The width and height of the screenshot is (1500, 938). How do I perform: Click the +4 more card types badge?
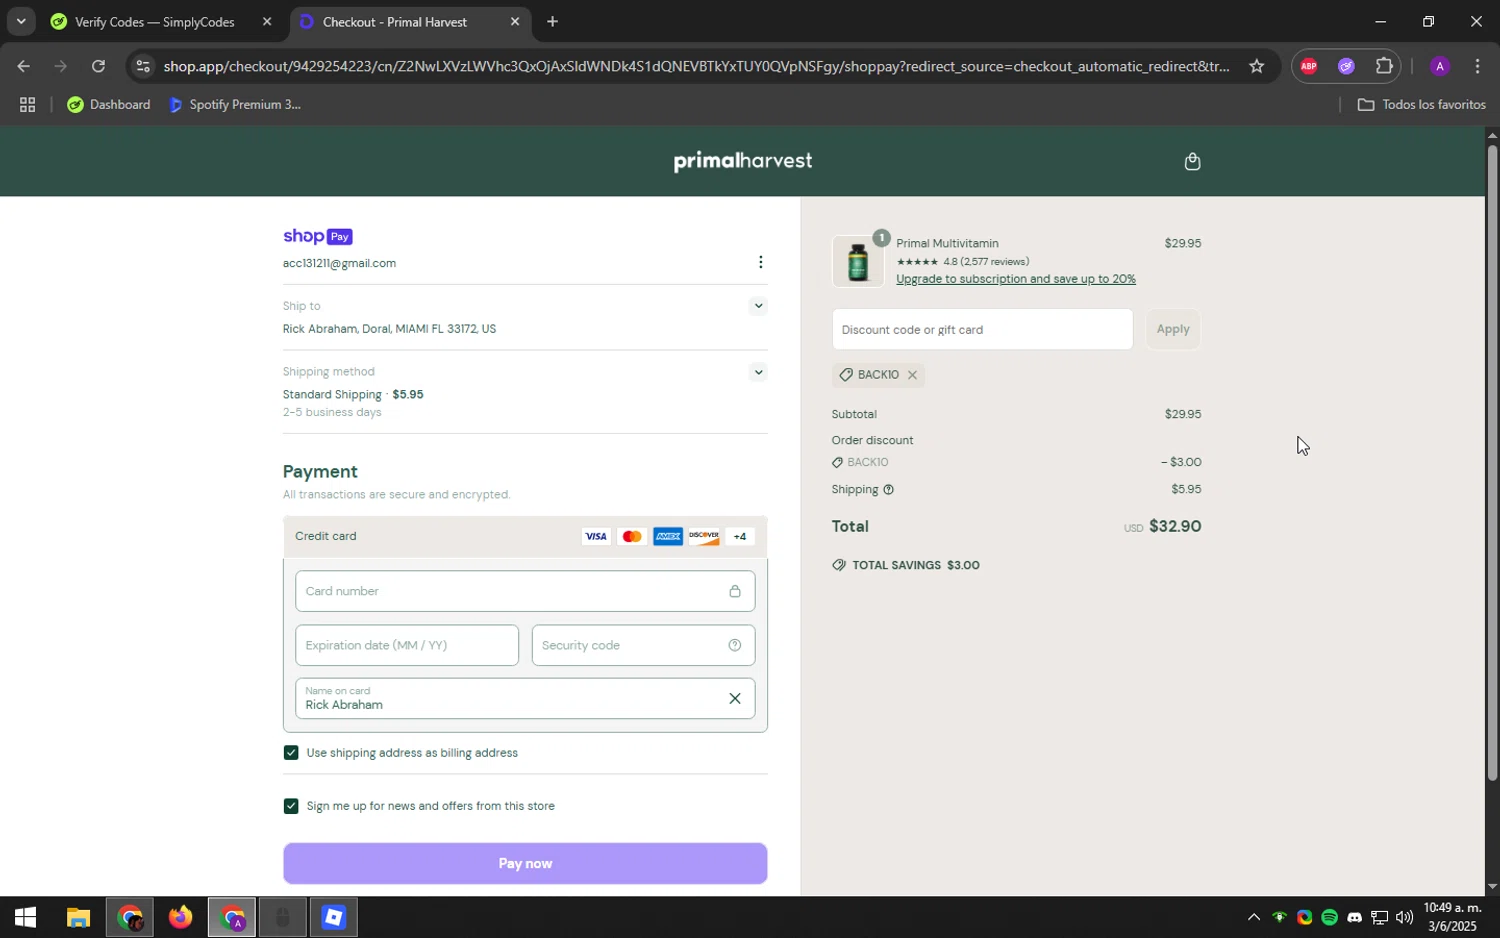pyautogui.click(x=740, y=537)
